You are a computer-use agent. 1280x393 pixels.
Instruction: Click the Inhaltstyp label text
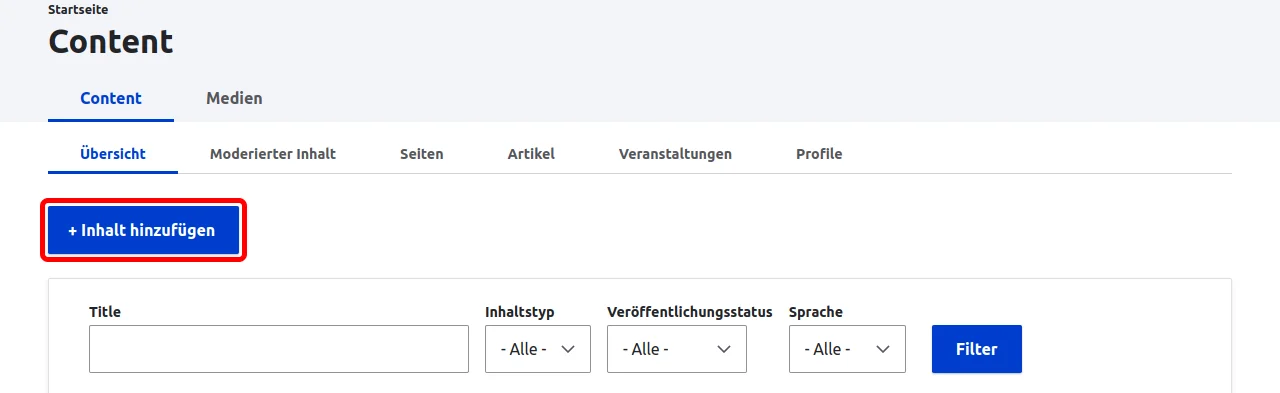coord(520,312)
